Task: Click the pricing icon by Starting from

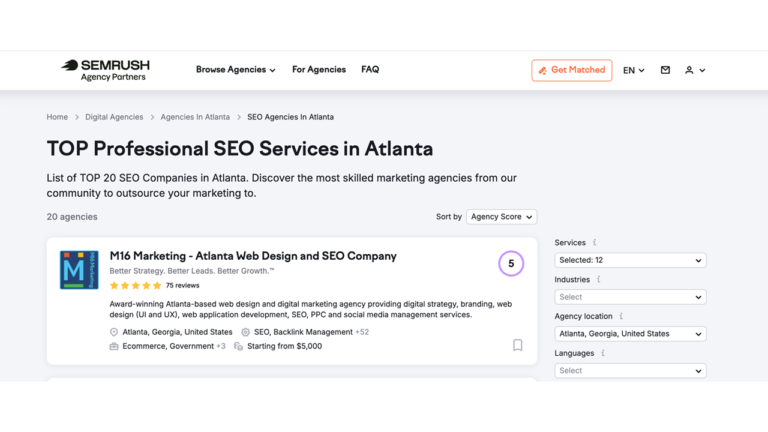Action: (239, 346)
